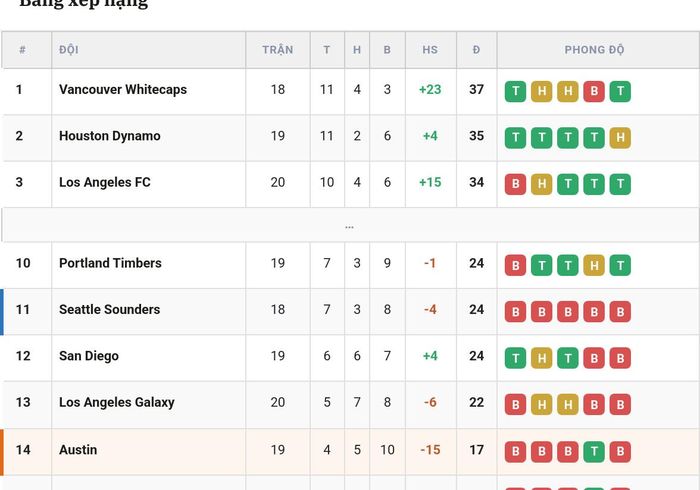This screenshot has height=490, width=700.
Task: Open the Seattle Sounders team link
Action: [109, 309]
